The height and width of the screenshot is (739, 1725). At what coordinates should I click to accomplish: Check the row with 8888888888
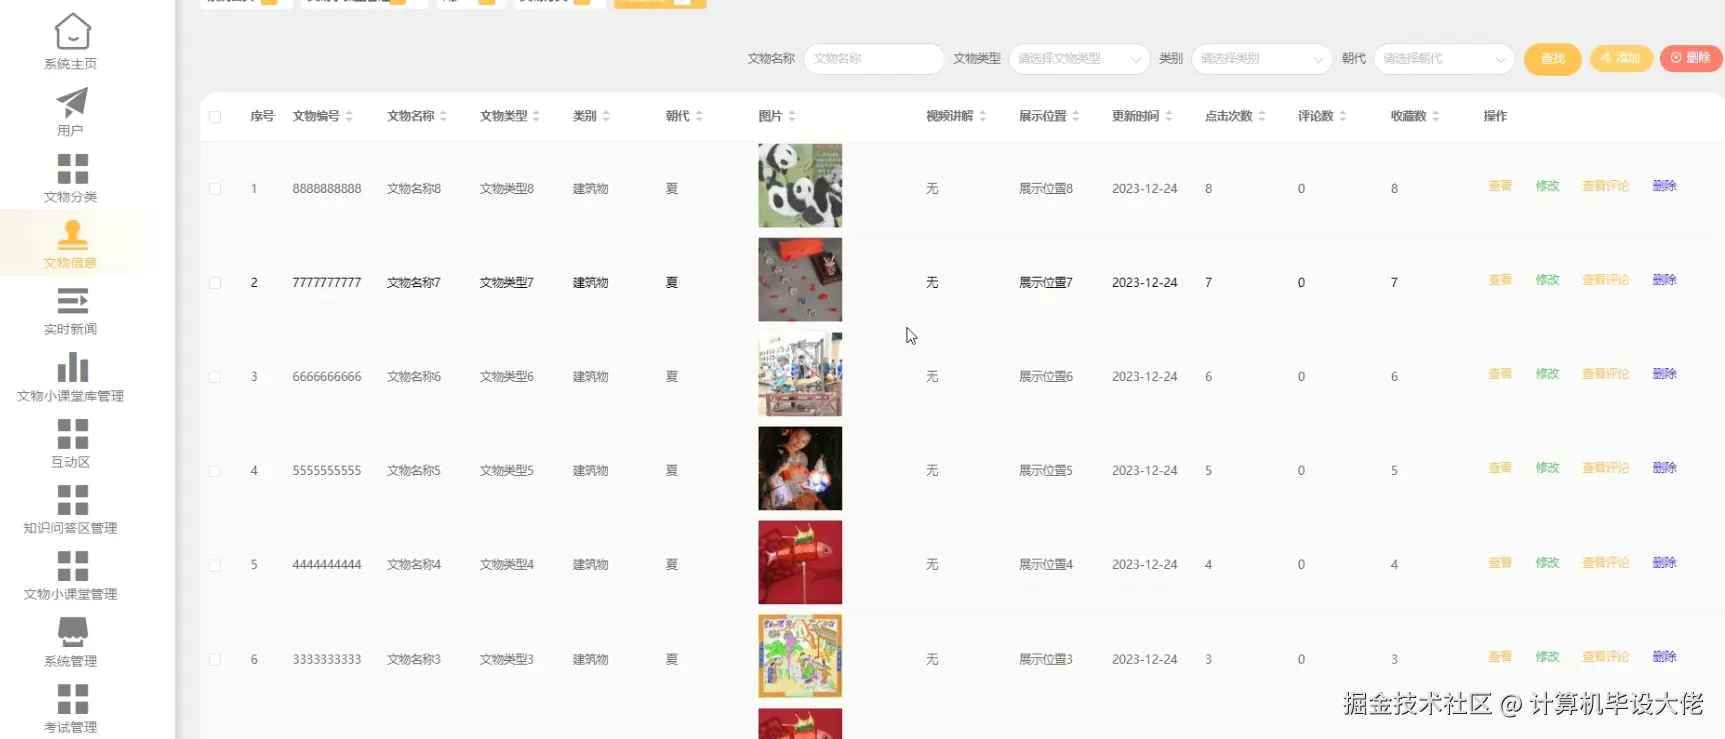coord(215,189)
